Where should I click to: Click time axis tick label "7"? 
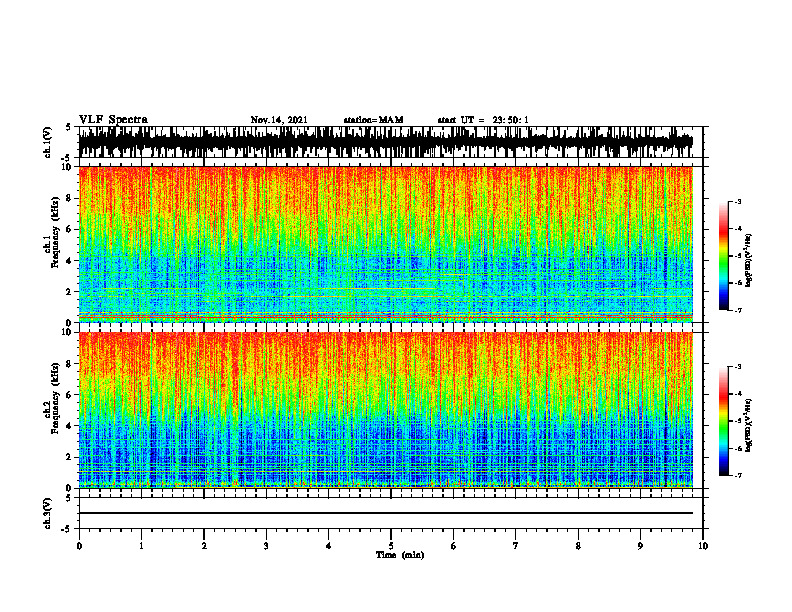516,546
